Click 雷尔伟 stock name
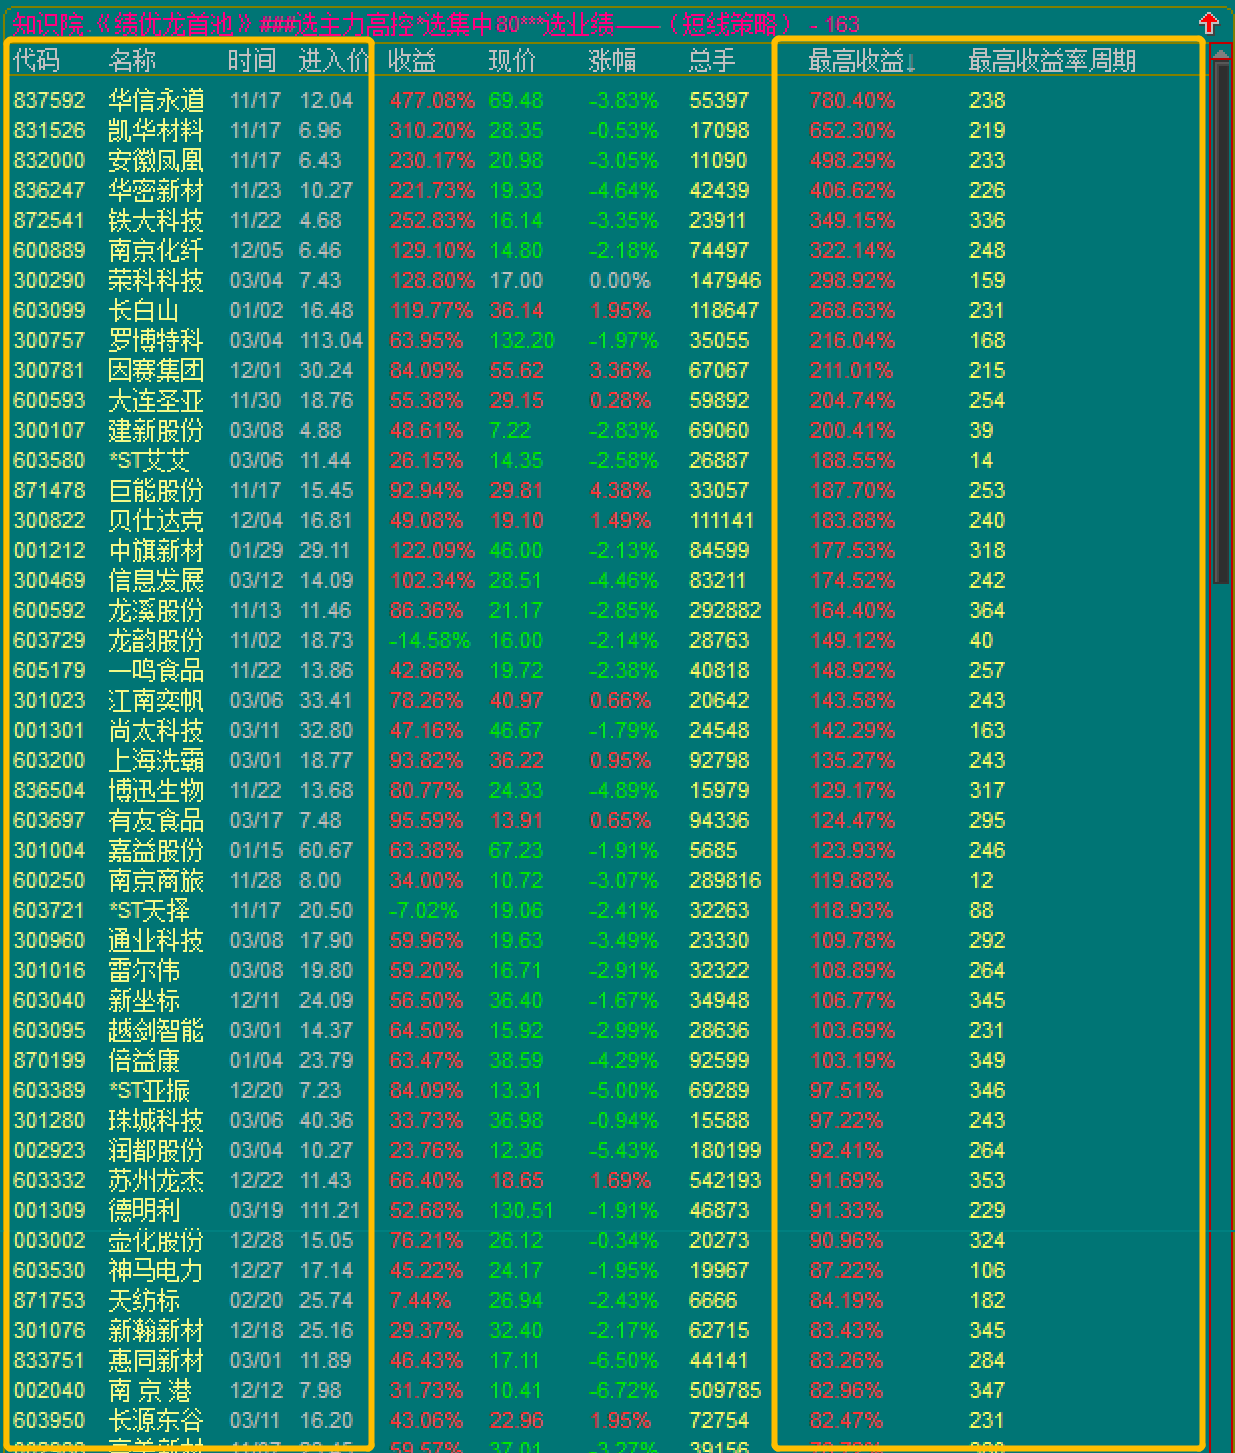The height and width of the screenshot is (1453, 1235). click(x=145, y=970)
